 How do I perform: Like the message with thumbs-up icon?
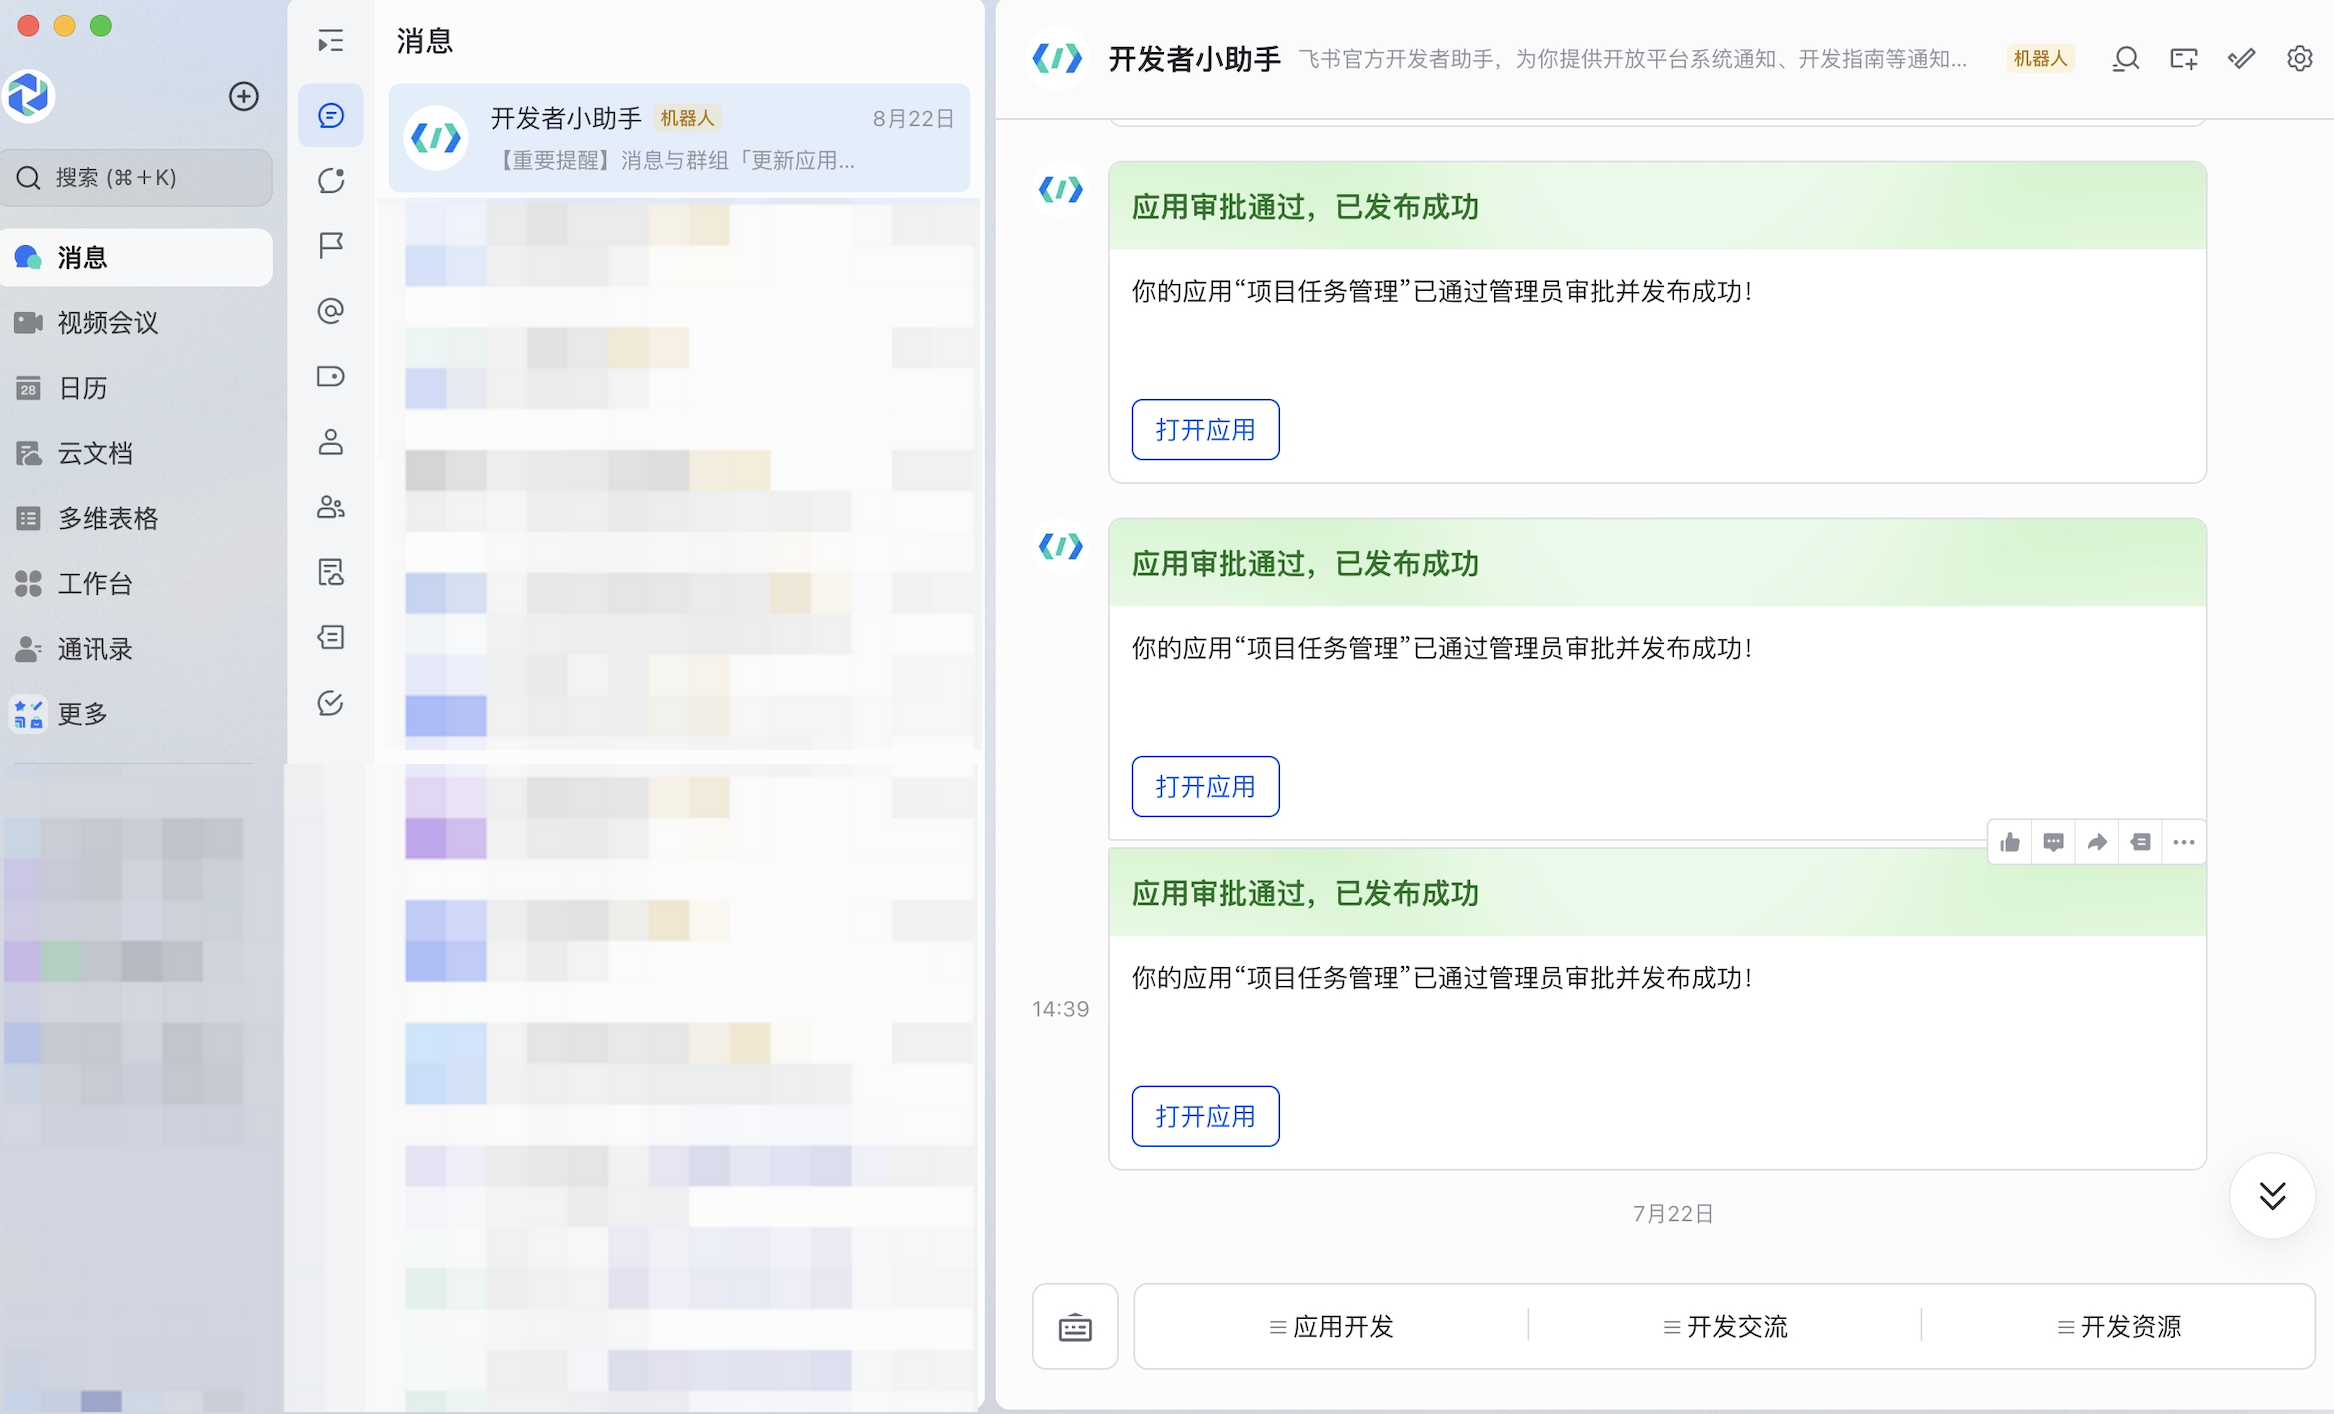(x=2010, y=842)
